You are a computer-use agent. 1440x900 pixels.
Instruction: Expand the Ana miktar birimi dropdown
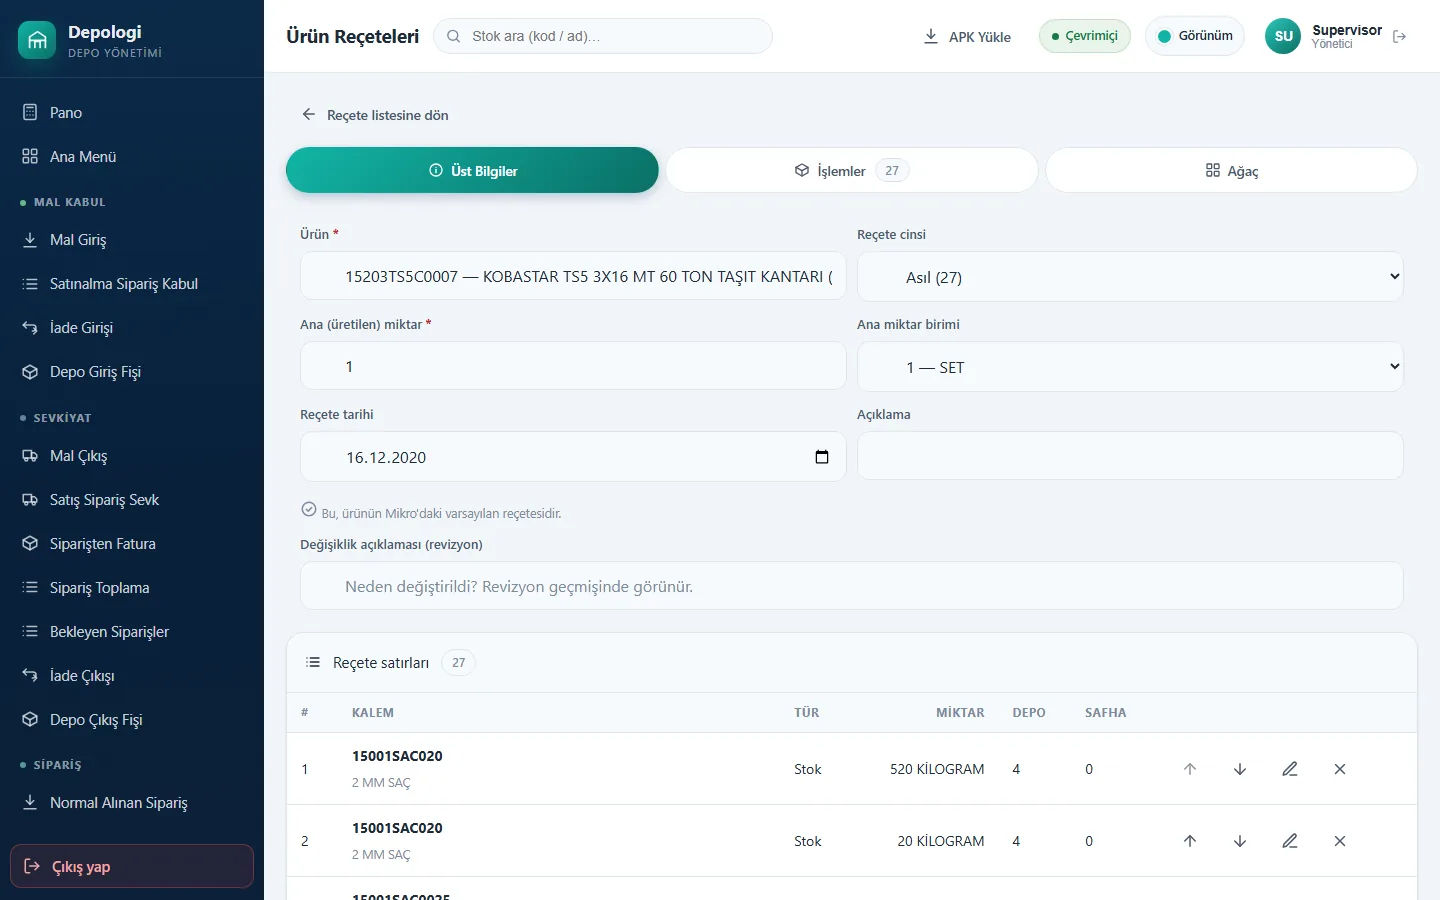[1130, 367]
